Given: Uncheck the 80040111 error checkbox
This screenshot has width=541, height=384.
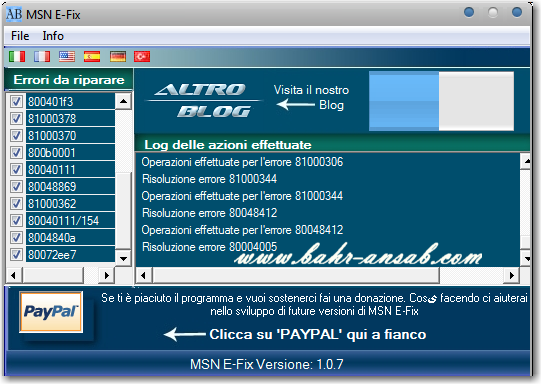Looking at the screenshot, I should (16, 169).
